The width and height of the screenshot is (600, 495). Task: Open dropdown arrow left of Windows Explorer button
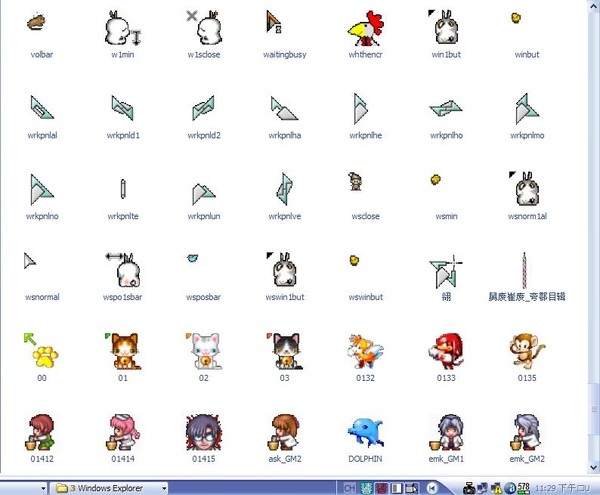pos(43,488)
